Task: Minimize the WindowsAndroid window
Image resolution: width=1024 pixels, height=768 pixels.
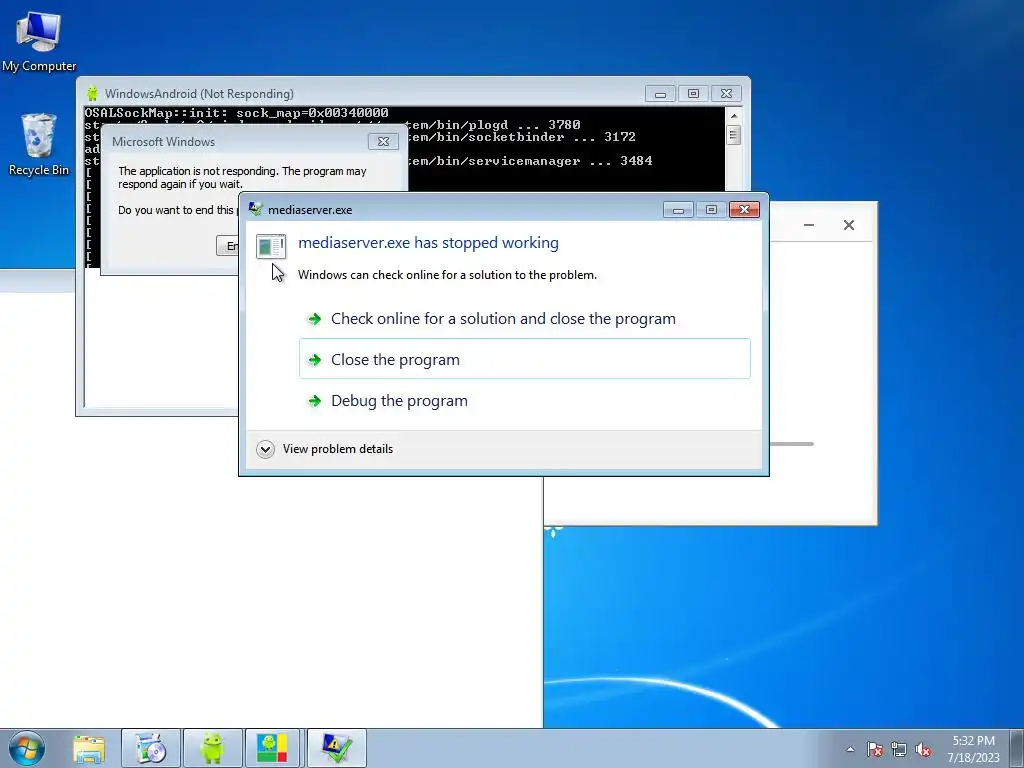Action: (660, 94)
